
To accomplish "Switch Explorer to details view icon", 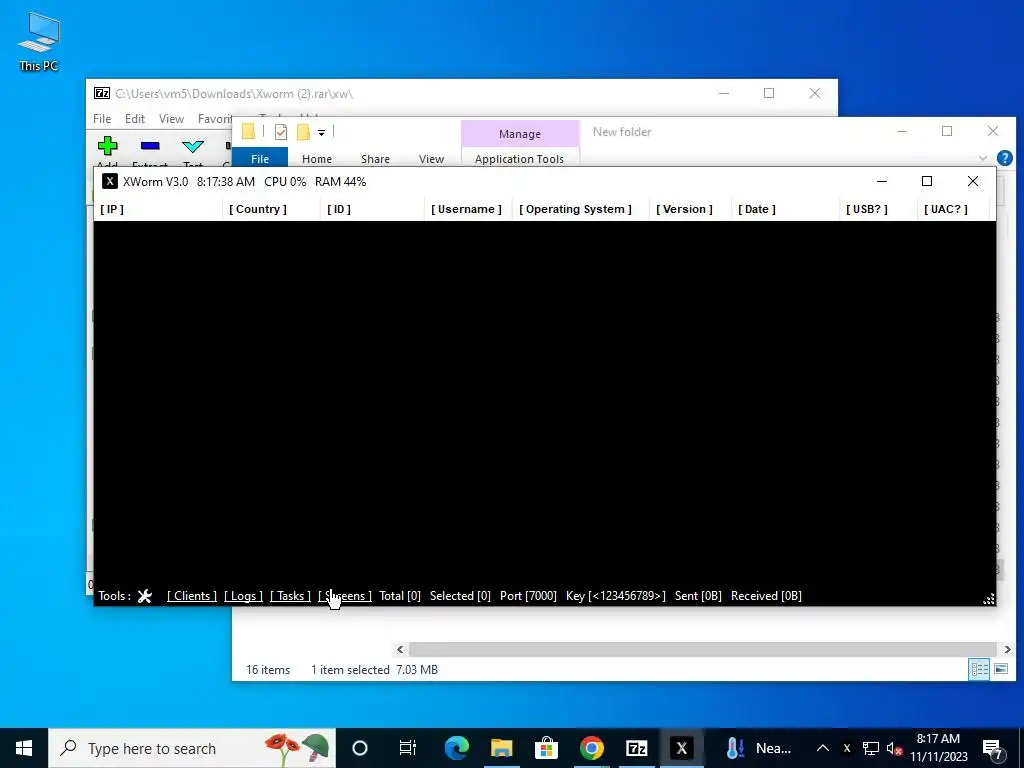I will coord(979,669).
